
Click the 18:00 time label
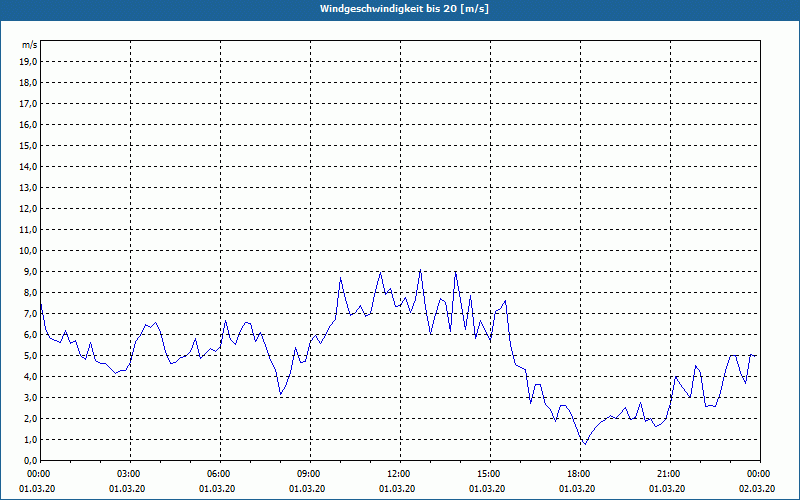point(580,474)
